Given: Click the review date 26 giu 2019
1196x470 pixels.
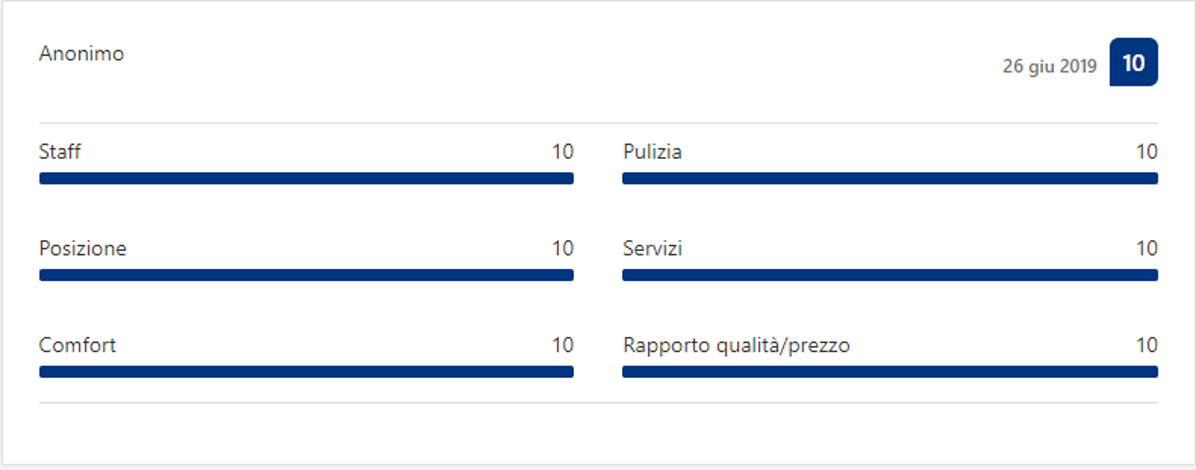Looking at the screenshot, I should [1049, 66].
